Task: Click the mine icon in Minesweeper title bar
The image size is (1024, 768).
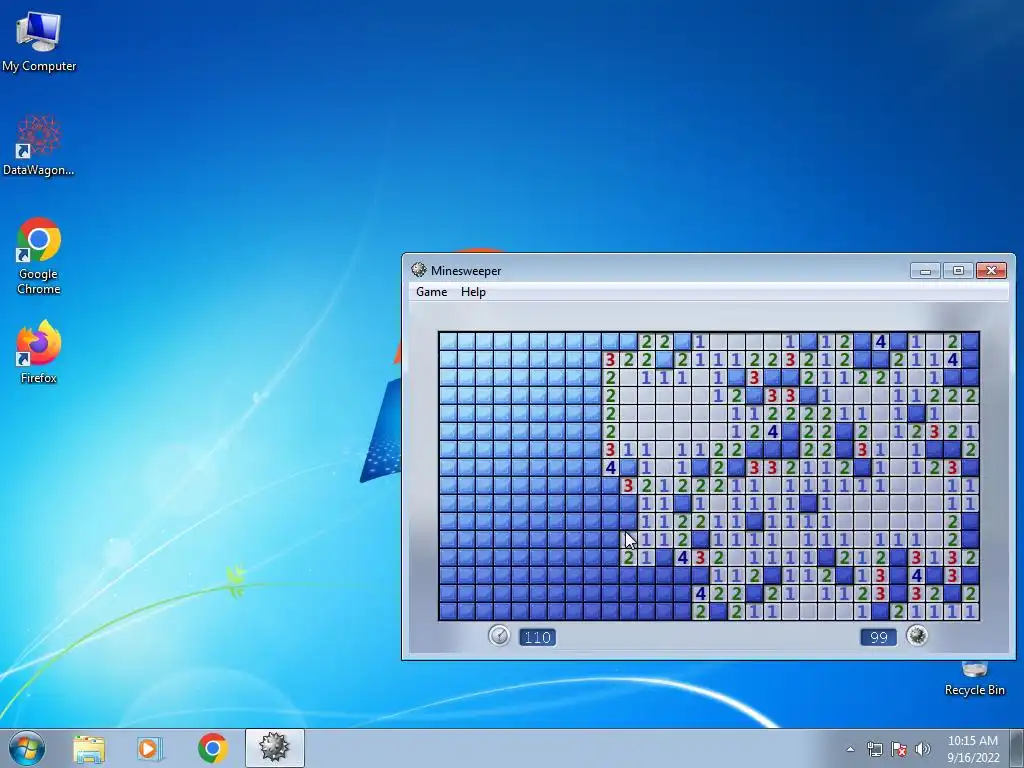Action: click(419, 270)
